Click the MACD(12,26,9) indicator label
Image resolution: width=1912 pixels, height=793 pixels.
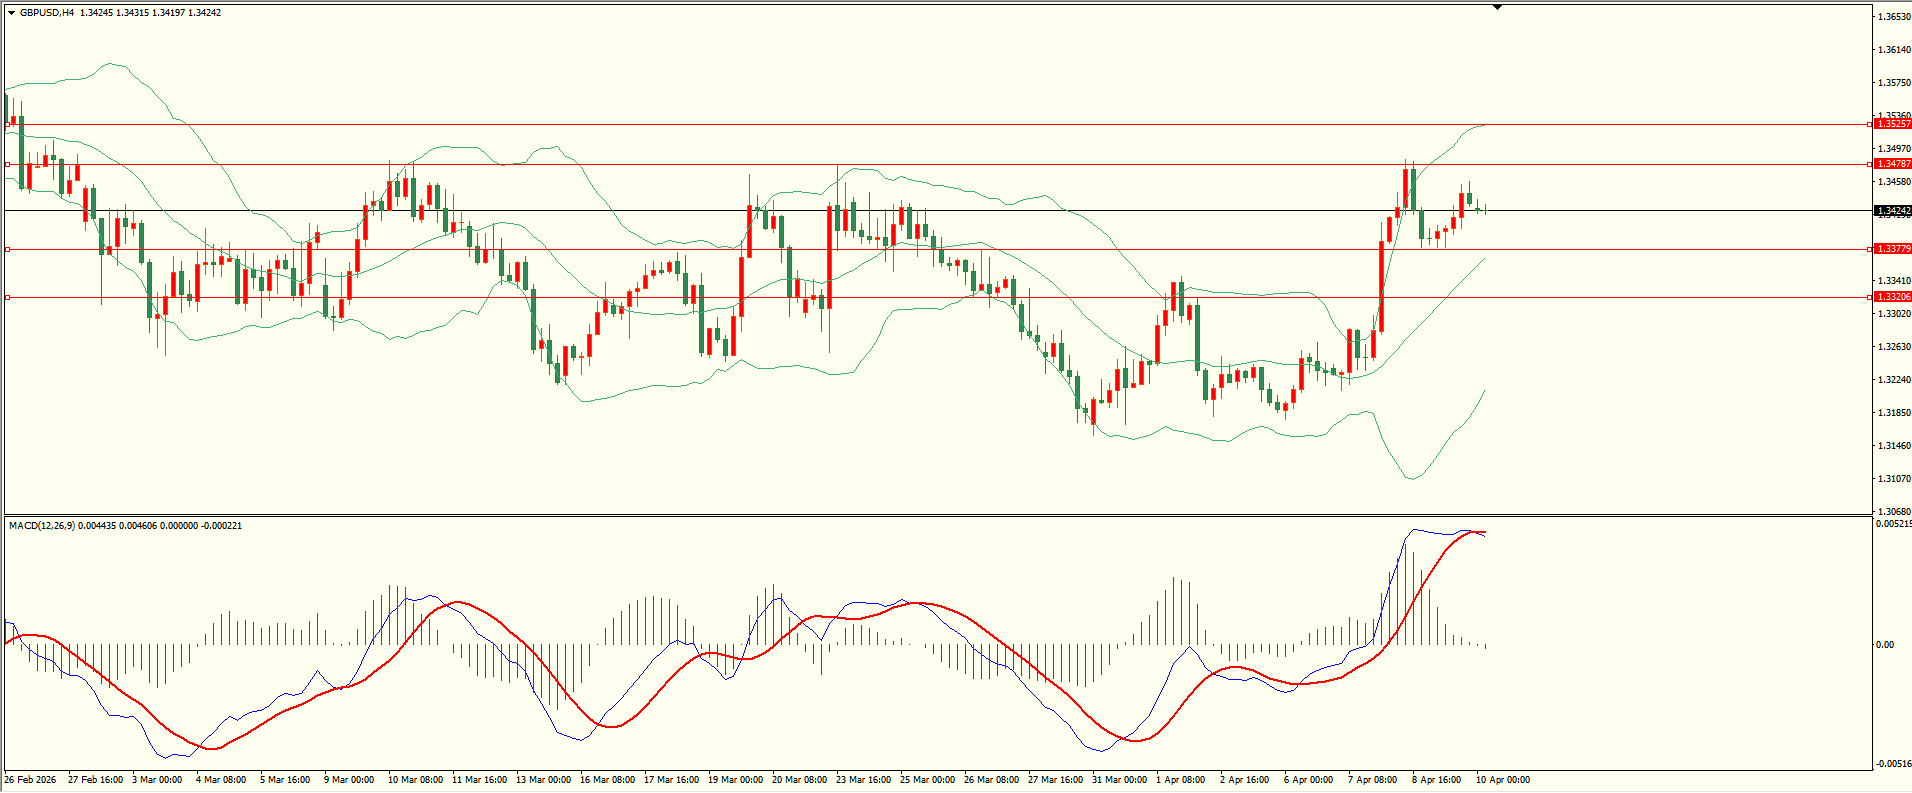coord(41,526)
